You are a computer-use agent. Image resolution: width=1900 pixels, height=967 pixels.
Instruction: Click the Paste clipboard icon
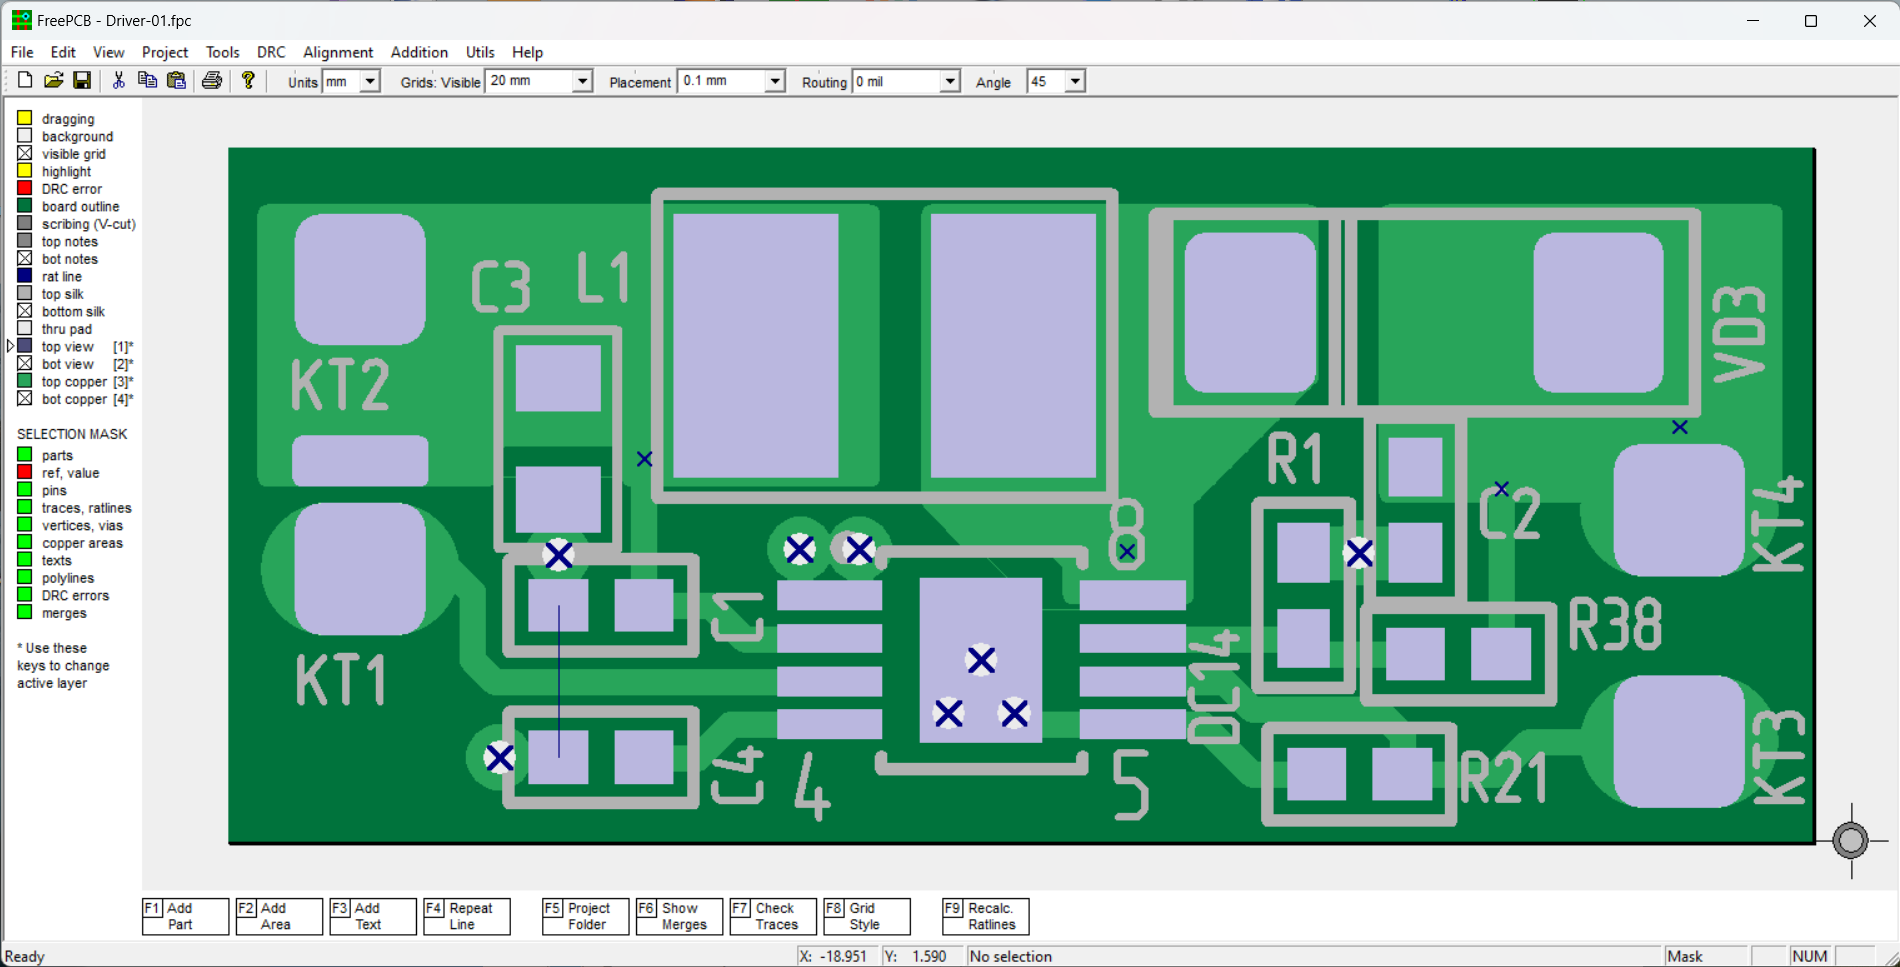[177, 81]
